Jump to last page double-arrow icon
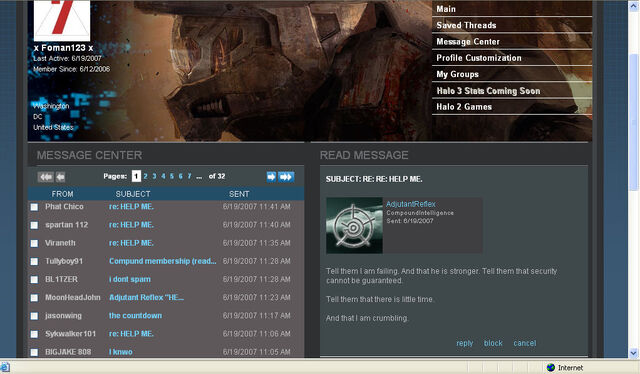The image size is (640, 374). pos(286,176)
